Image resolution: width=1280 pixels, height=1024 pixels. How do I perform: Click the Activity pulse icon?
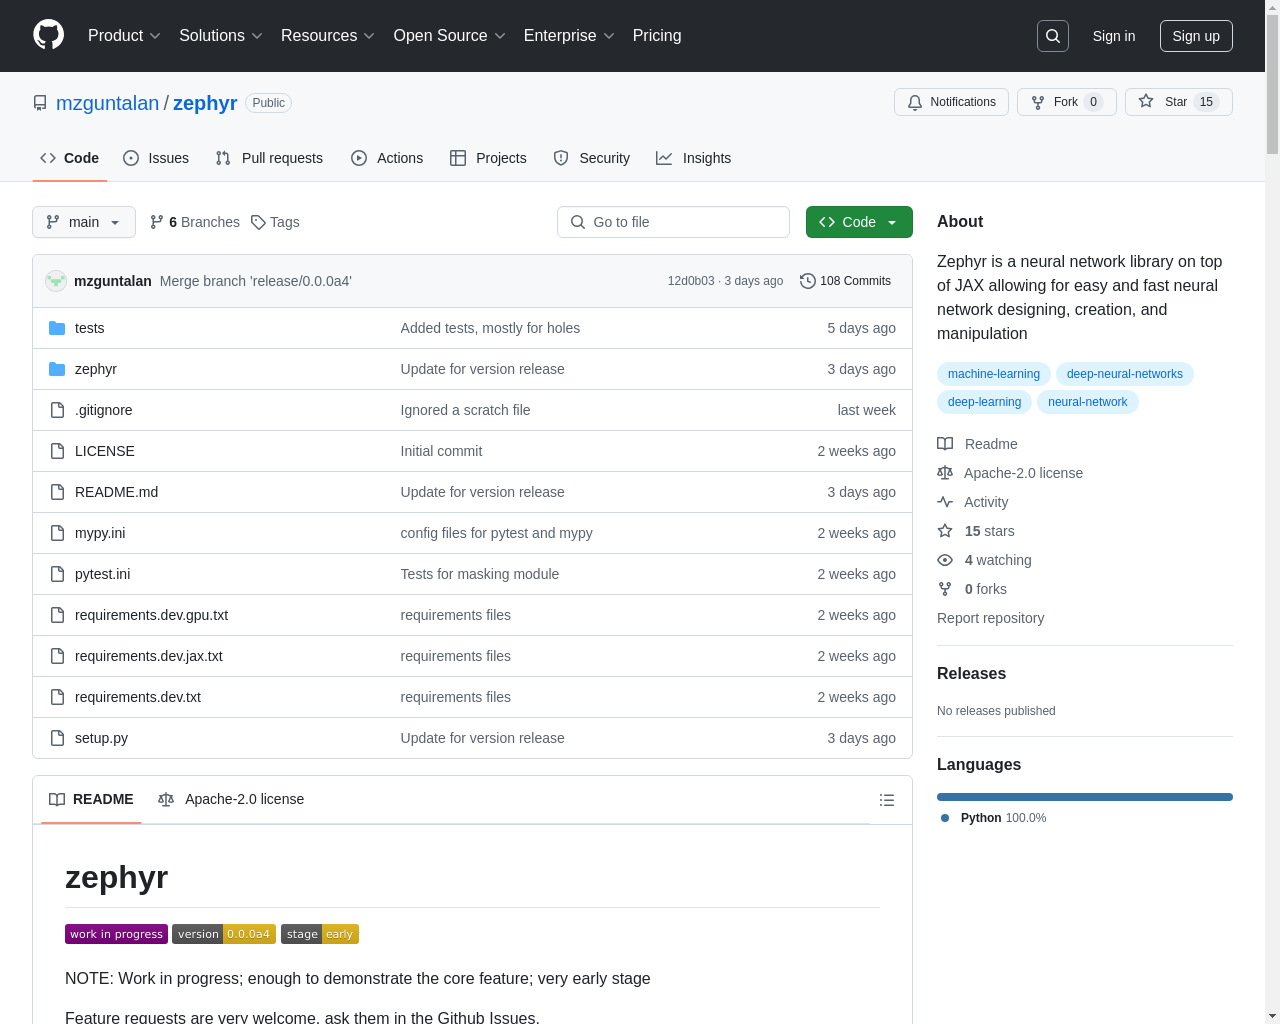945,502
